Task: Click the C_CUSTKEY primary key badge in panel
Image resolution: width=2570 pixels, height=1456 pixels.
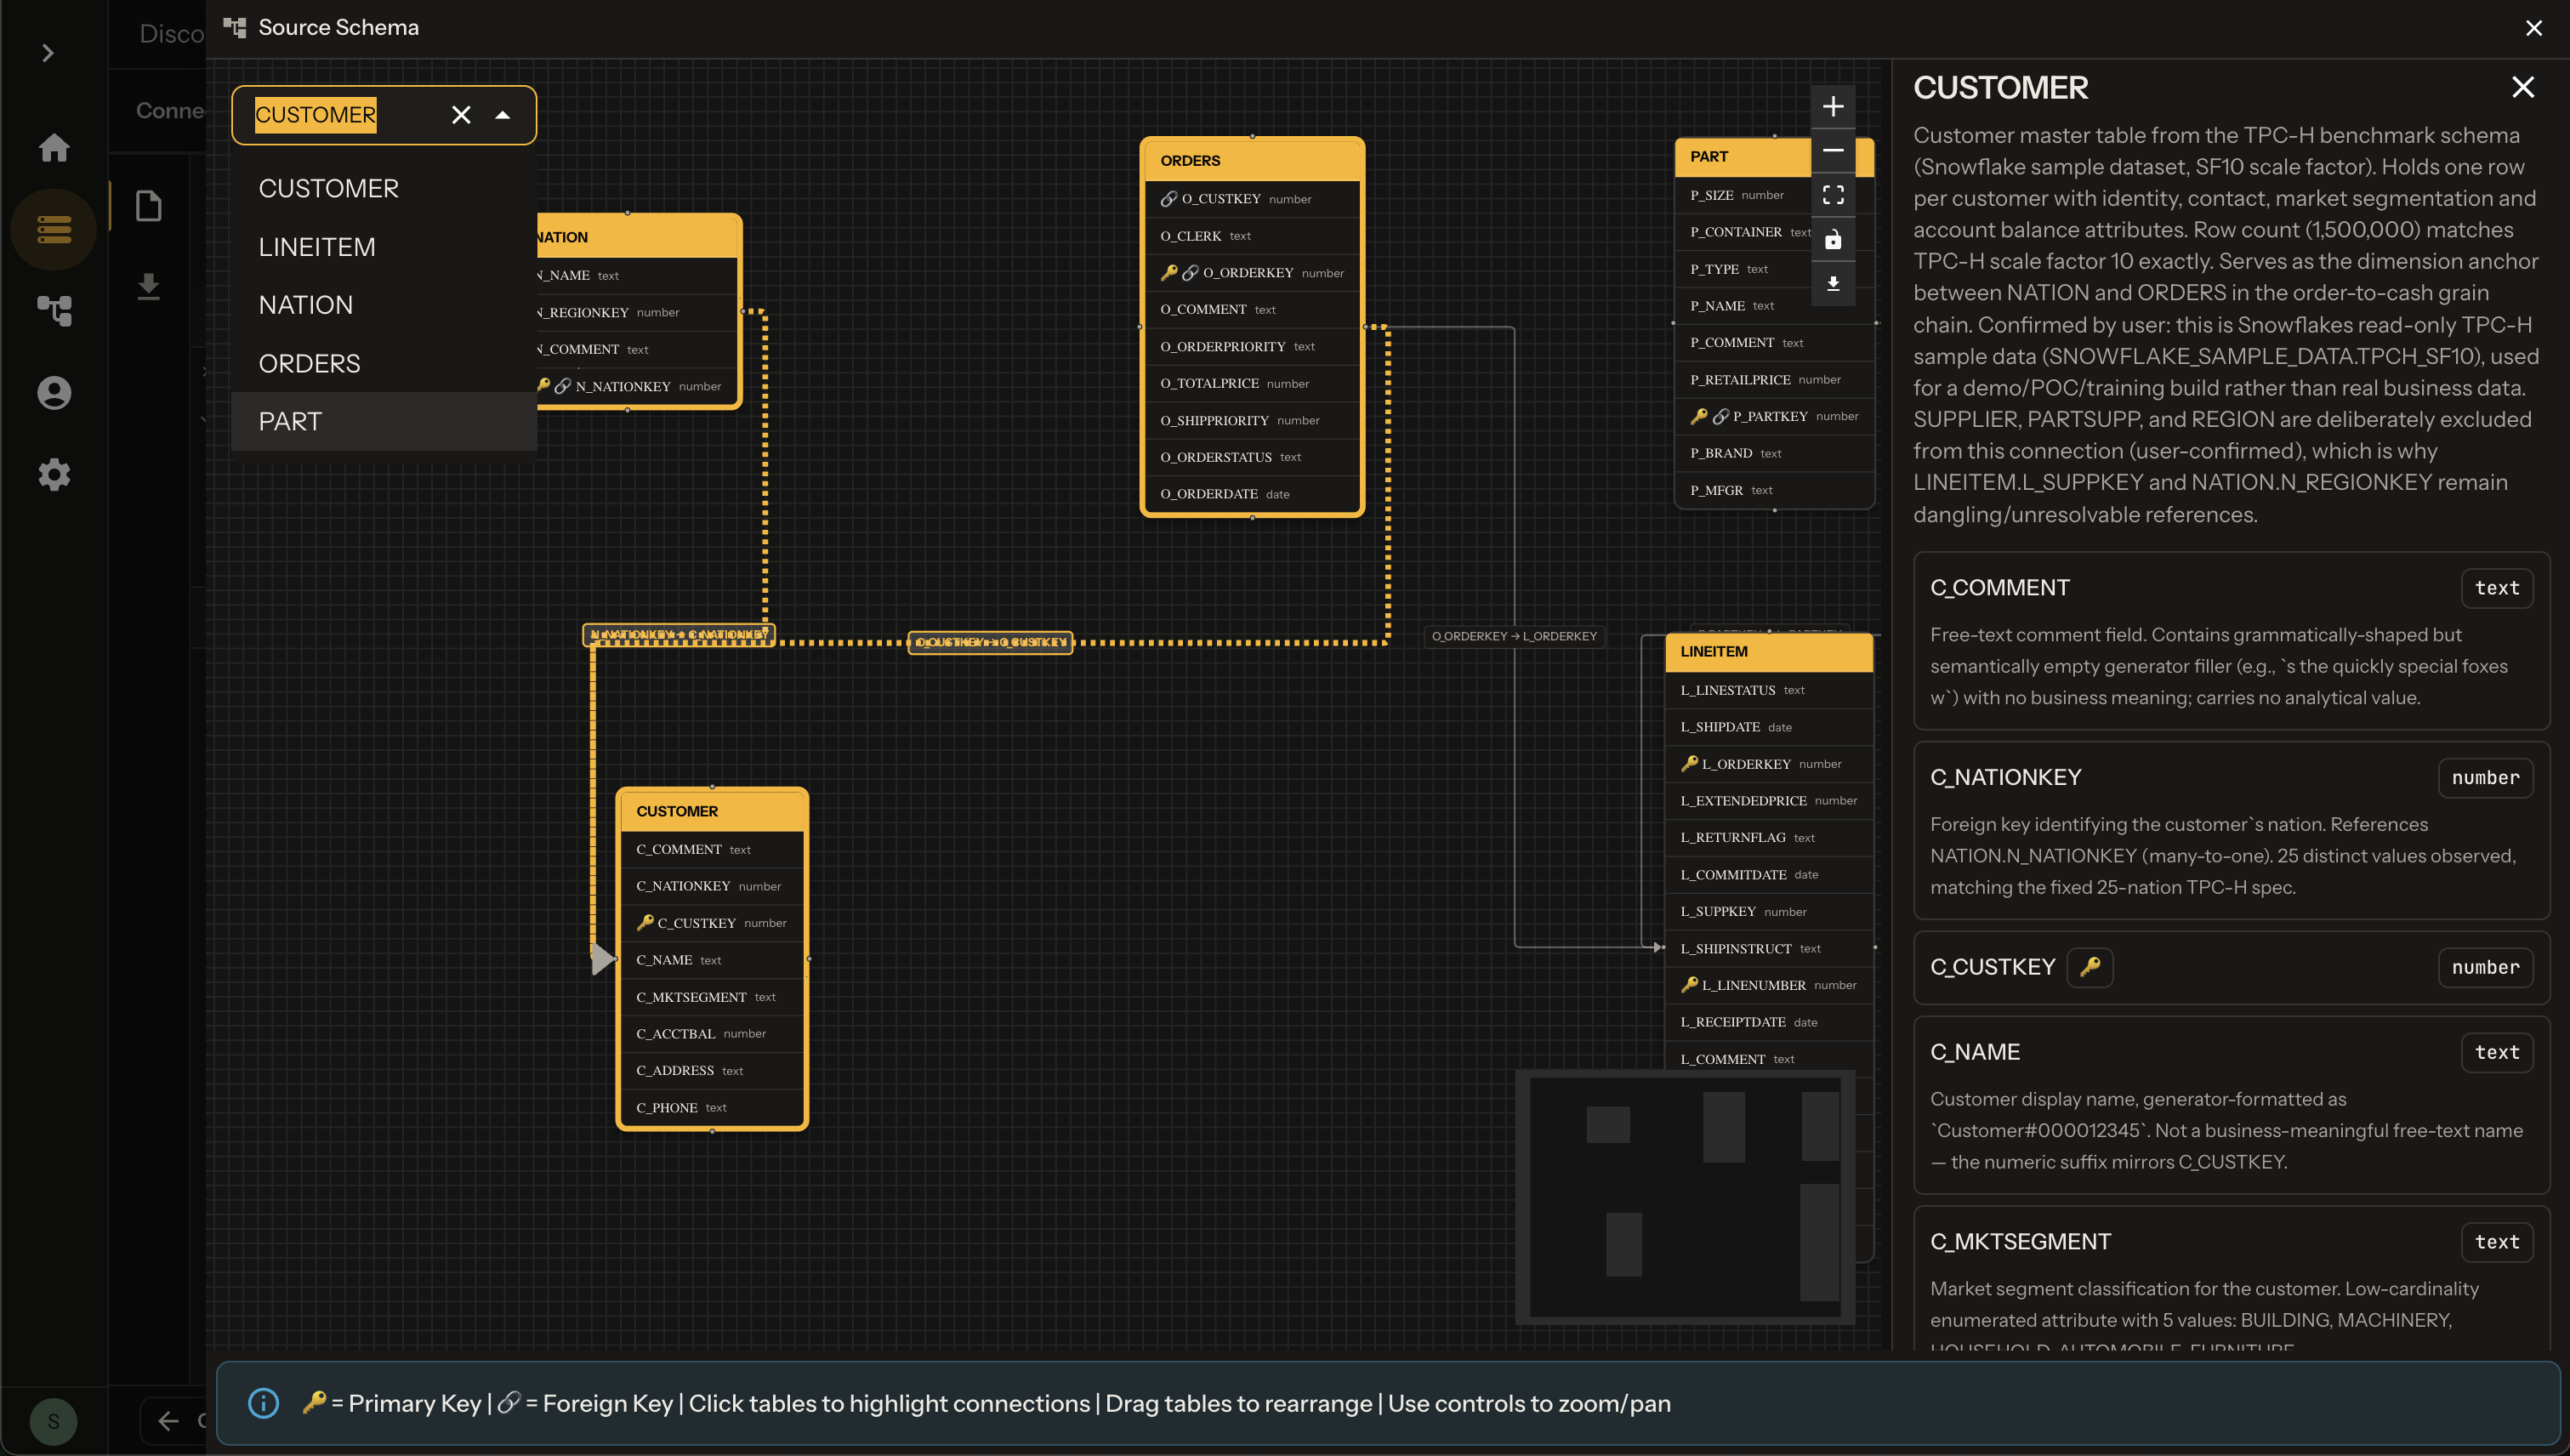Action: [x=2089, y=967]
